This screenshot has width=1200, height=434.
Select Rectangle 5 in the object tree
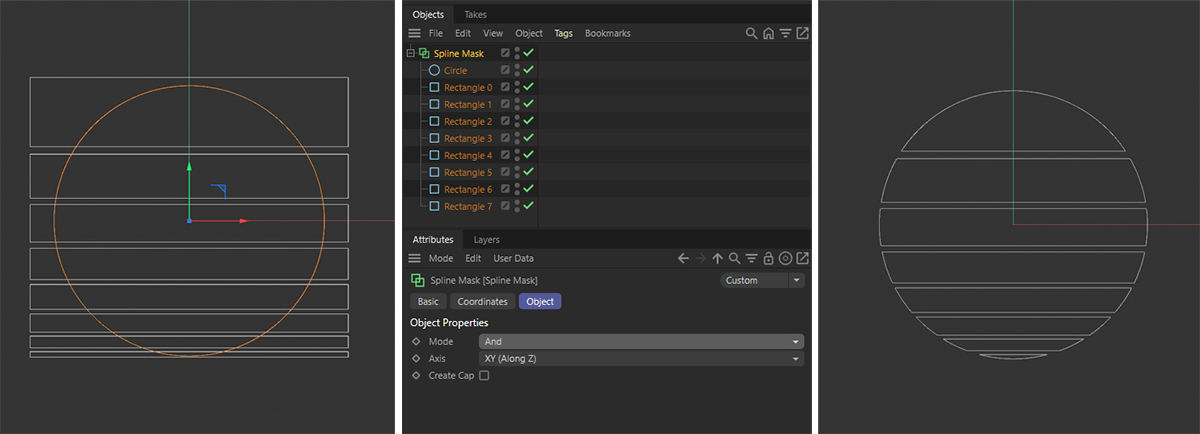[x=468, y=172]
